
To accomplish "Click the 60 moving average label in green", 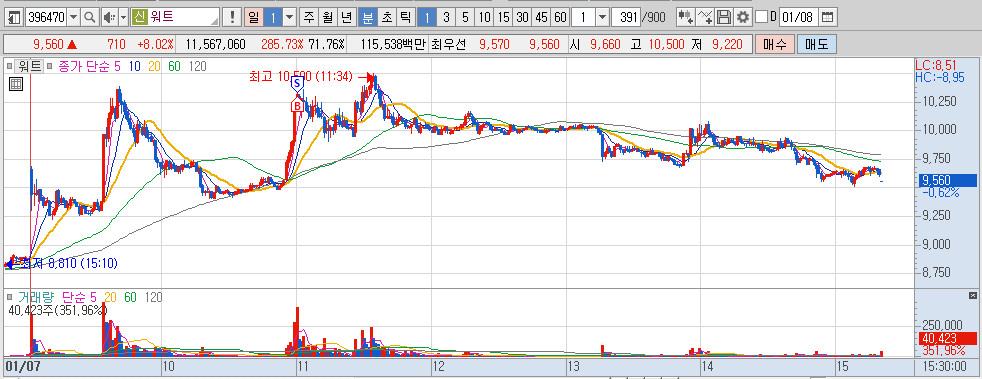I will [x=175, y=66].
